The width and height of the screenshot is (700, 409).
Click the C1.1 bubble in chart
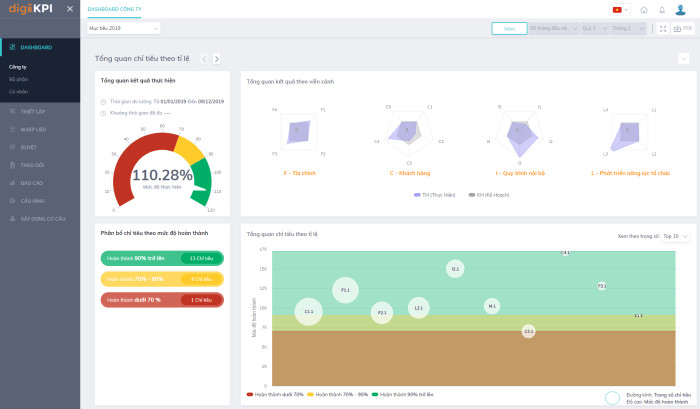tap(309, 312)
